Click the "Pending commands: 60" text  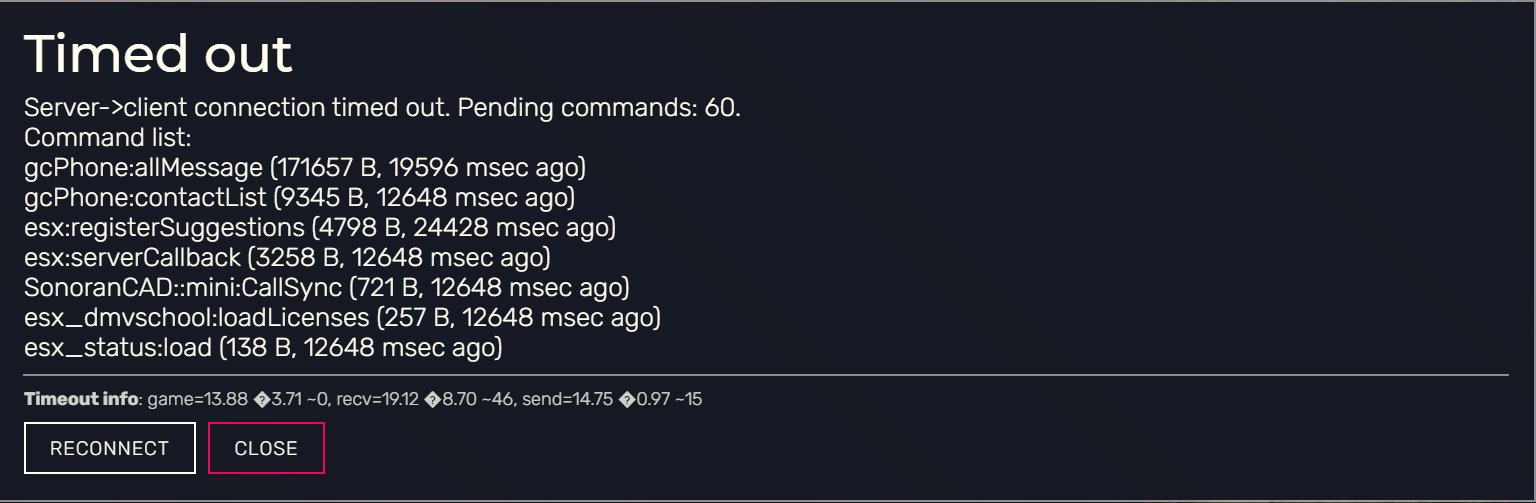pyautogui.click(x=599, y=107)
